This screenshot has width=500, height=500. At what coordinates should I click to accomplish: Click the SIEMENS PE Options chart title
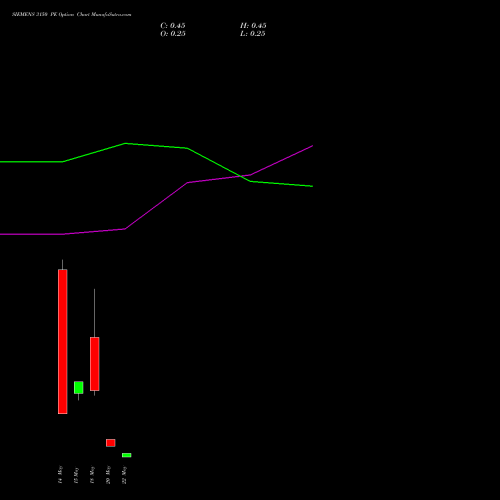point(72,14)
